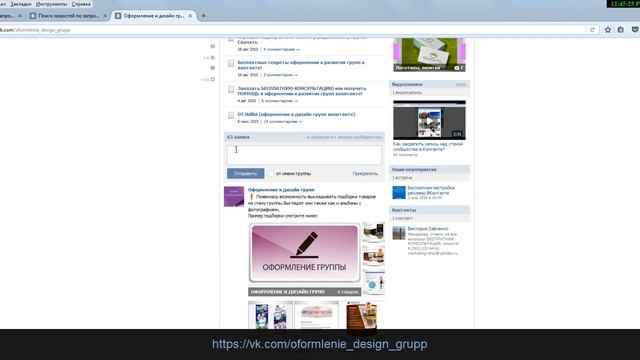
Task: Open the 63 записи wall header
Action: click(x=238, y=137)
